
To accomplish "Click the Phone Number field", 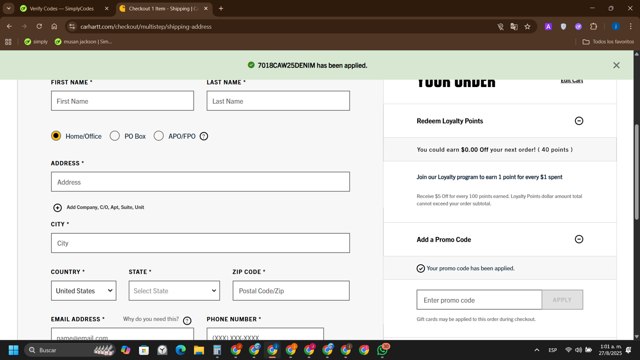I will click(x=265, y=334).
